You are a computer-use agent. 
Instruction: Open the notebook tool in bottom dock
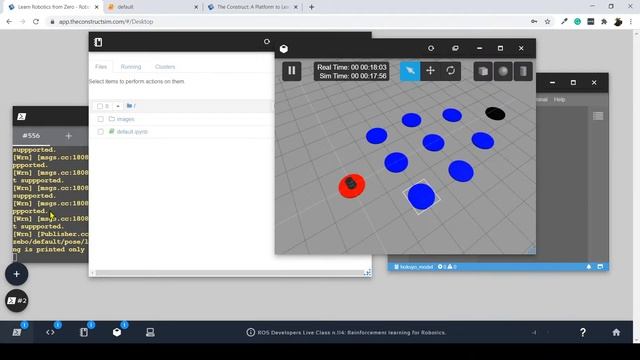tap(84, 332)
